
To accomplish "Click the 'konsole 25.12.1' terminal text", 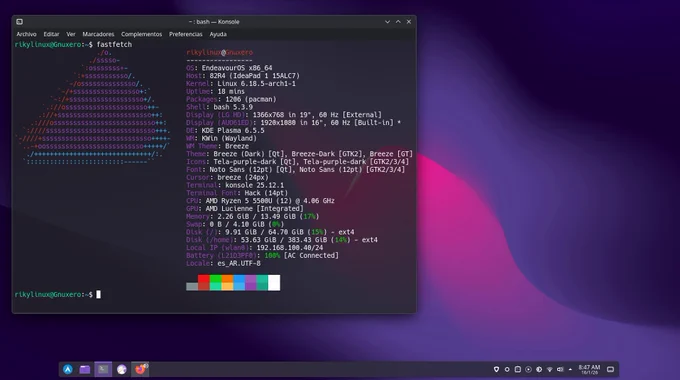I will coord(255,185).
